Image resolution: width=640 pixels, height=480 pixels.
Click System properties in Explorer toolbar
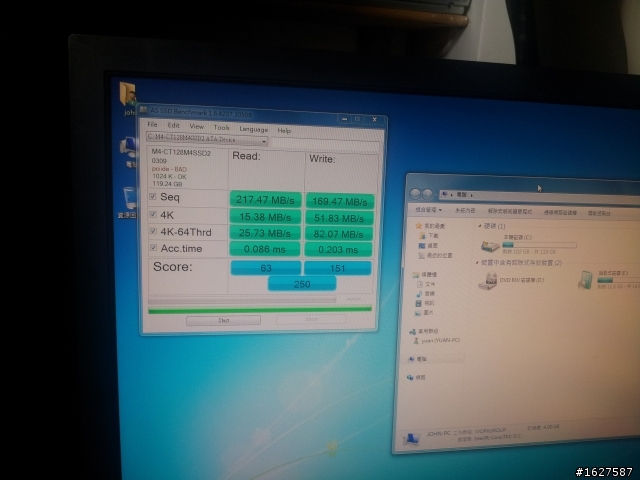(x=465, y=210)
